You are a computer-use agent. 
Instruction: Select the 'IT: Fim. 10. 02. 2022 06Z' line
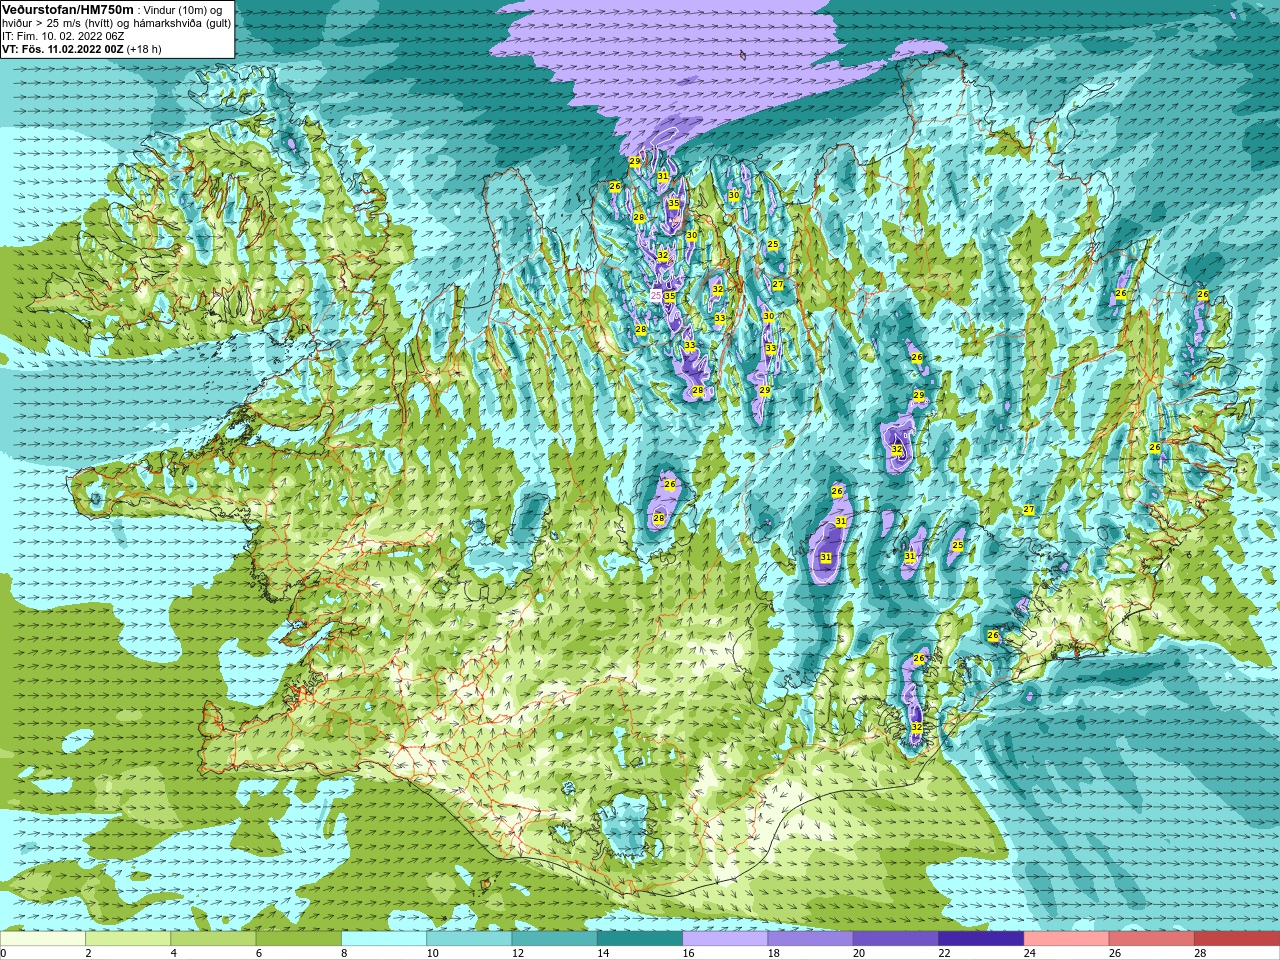pyautogui.click(x=61, y=36)
